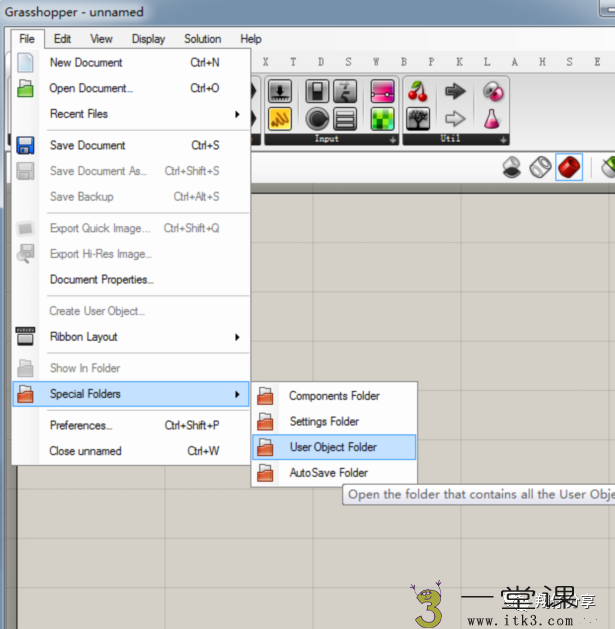Viewport: 615px width, 629px height.
Task: Toggle the red shaded preview mode button
Action: 569,167
